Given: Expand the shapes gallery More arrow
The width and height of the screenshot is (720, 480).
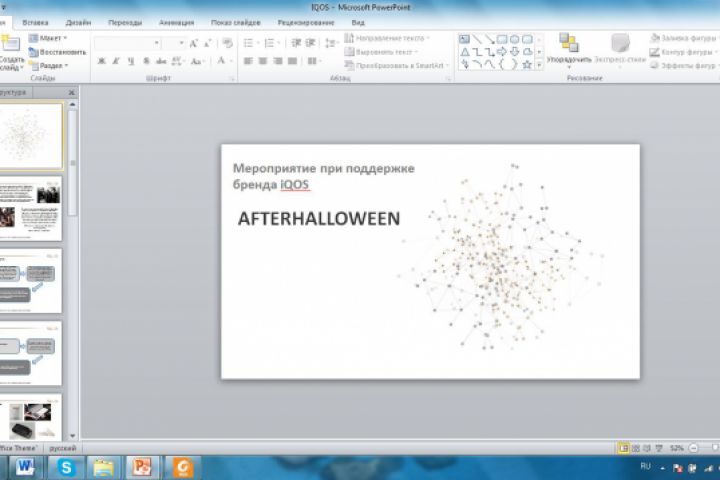Looking at the screenshot, I should point(540,65).
